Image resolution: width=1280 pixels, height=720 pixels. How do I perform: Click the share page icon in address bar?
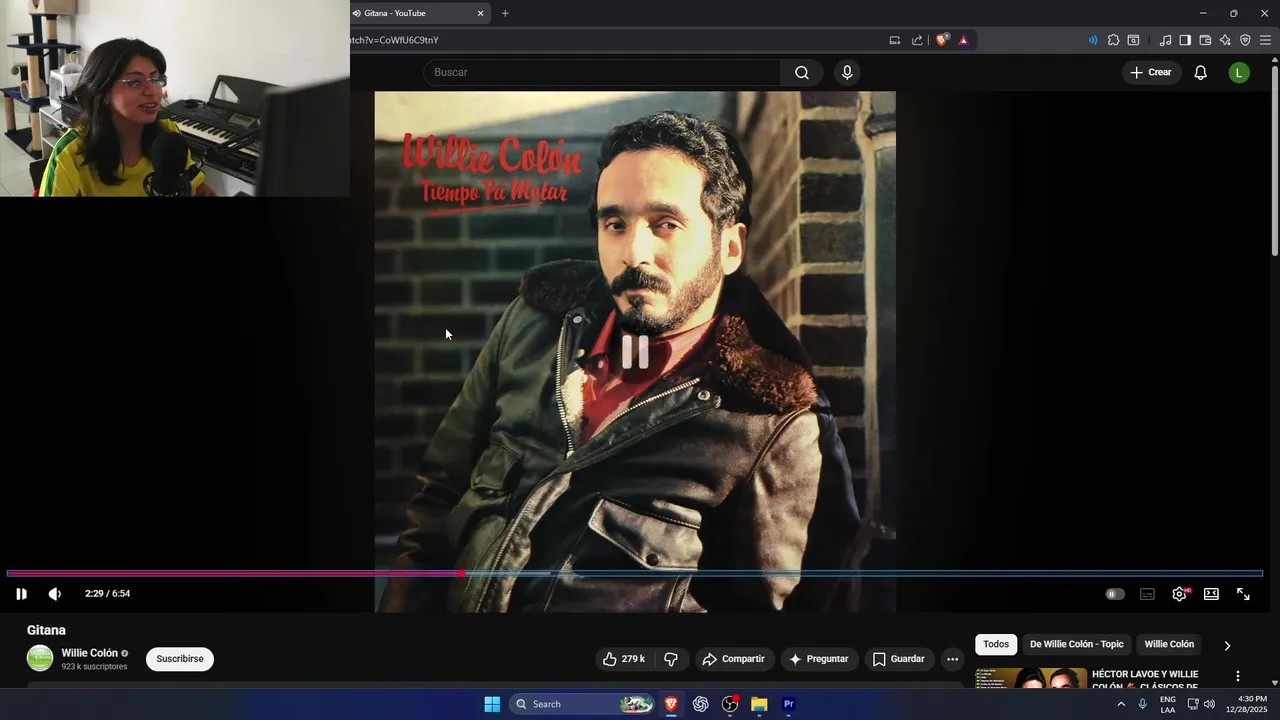917,40
